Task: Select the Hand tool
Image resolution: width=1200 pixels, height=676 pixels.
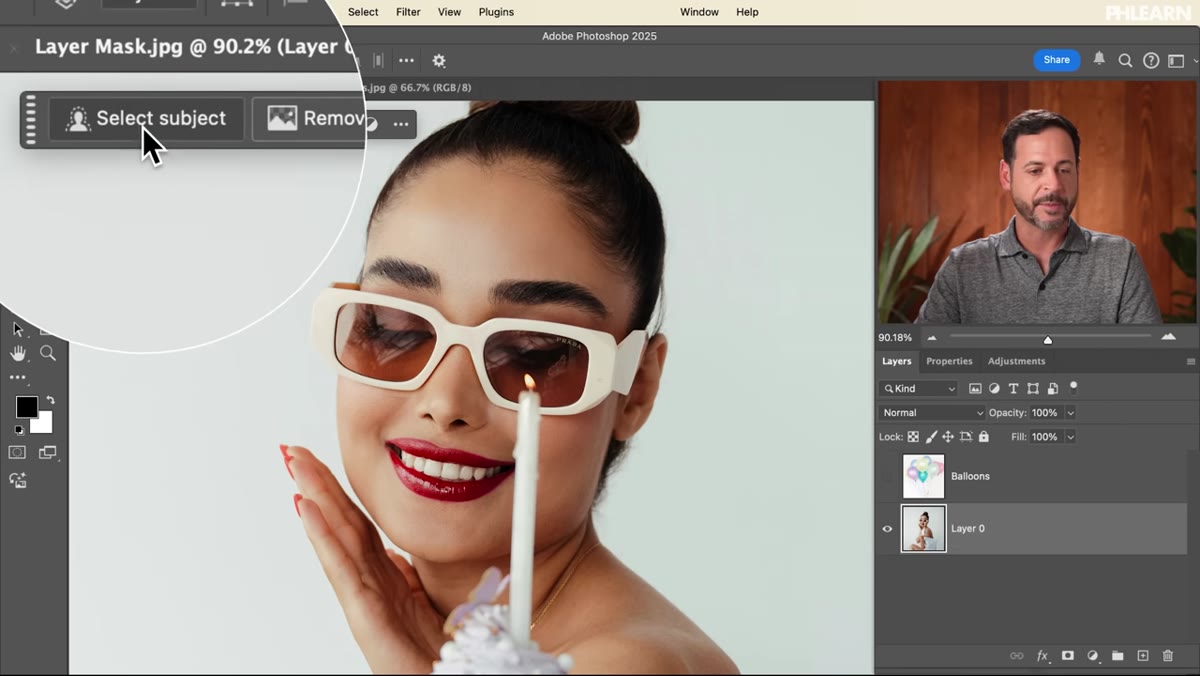Action: coord(18,353)
